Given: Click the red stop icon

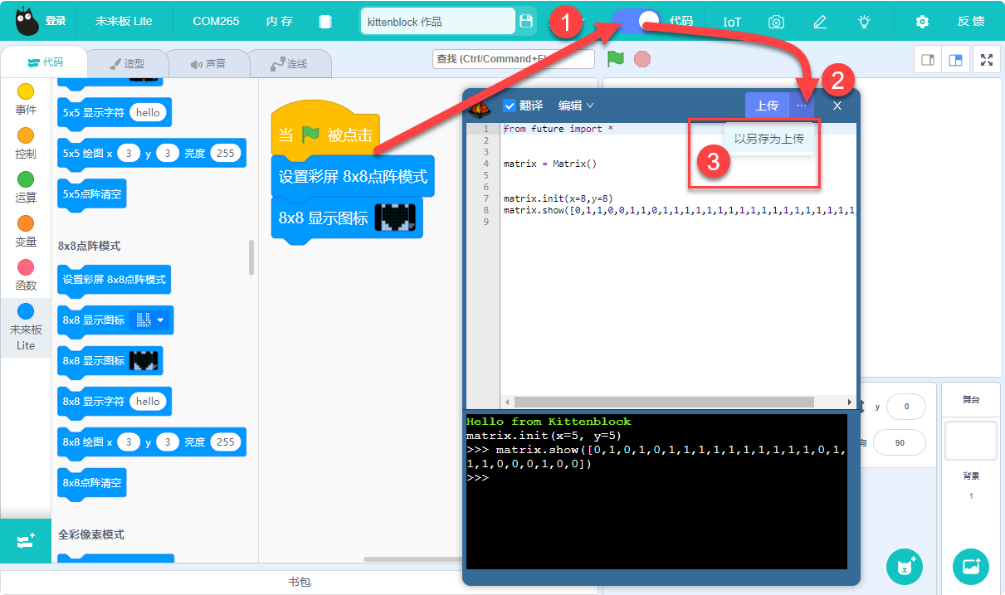Looking at the screenshot, I should [x=642, y=59].
